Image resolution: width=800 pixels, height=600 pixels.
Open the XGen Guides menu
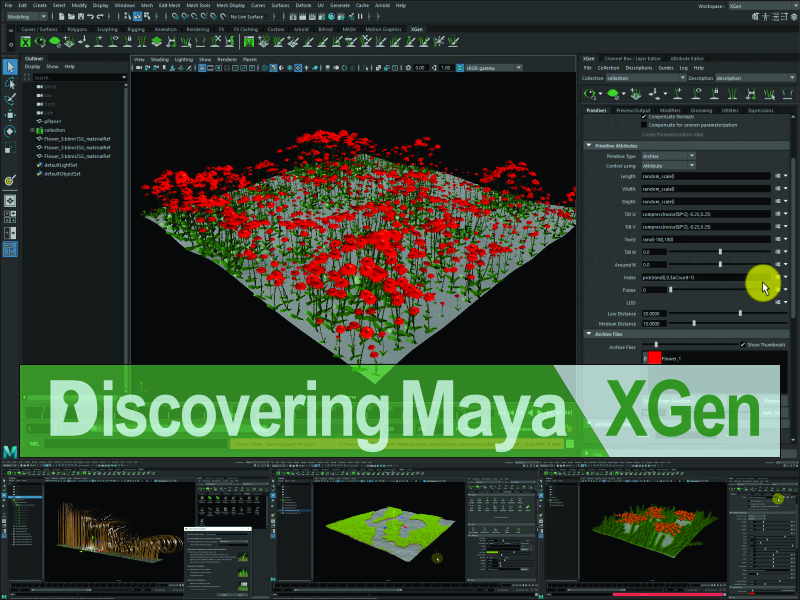[666, 68]
